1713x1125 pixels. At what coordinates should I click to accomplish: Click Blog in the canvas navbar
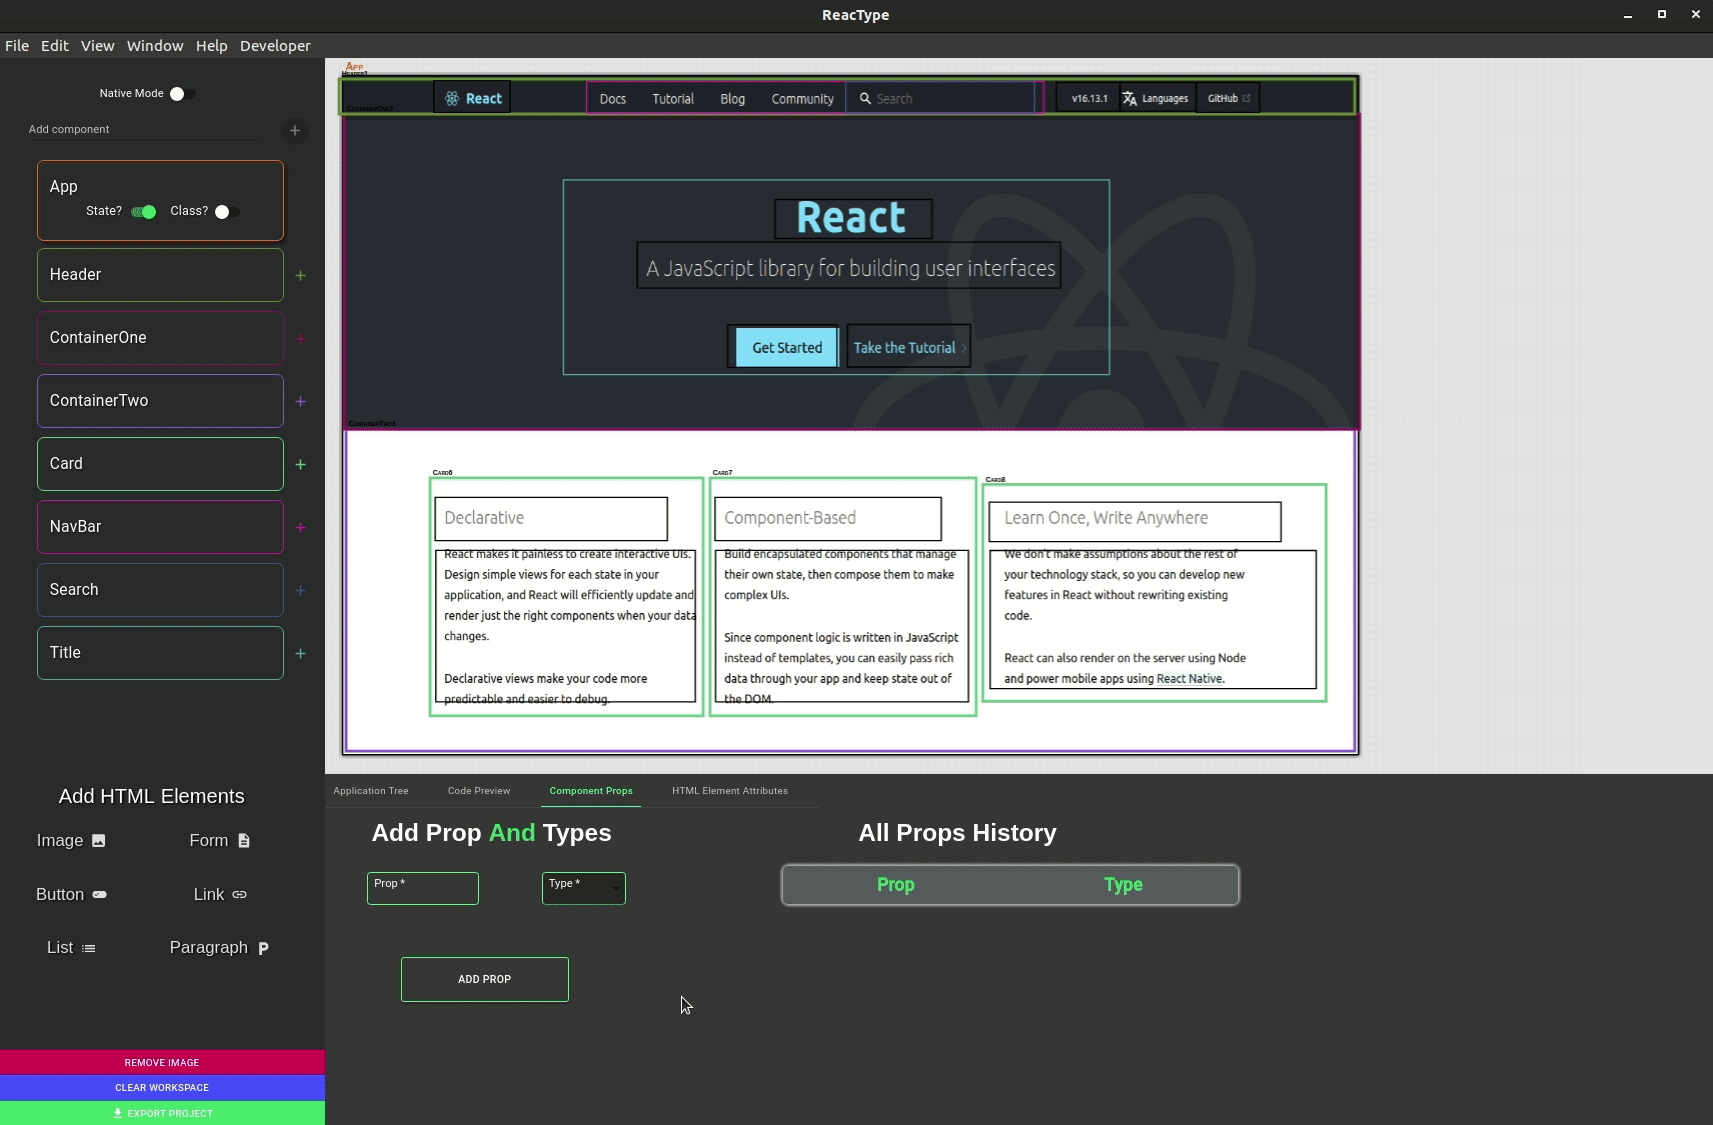pos(733,99)
